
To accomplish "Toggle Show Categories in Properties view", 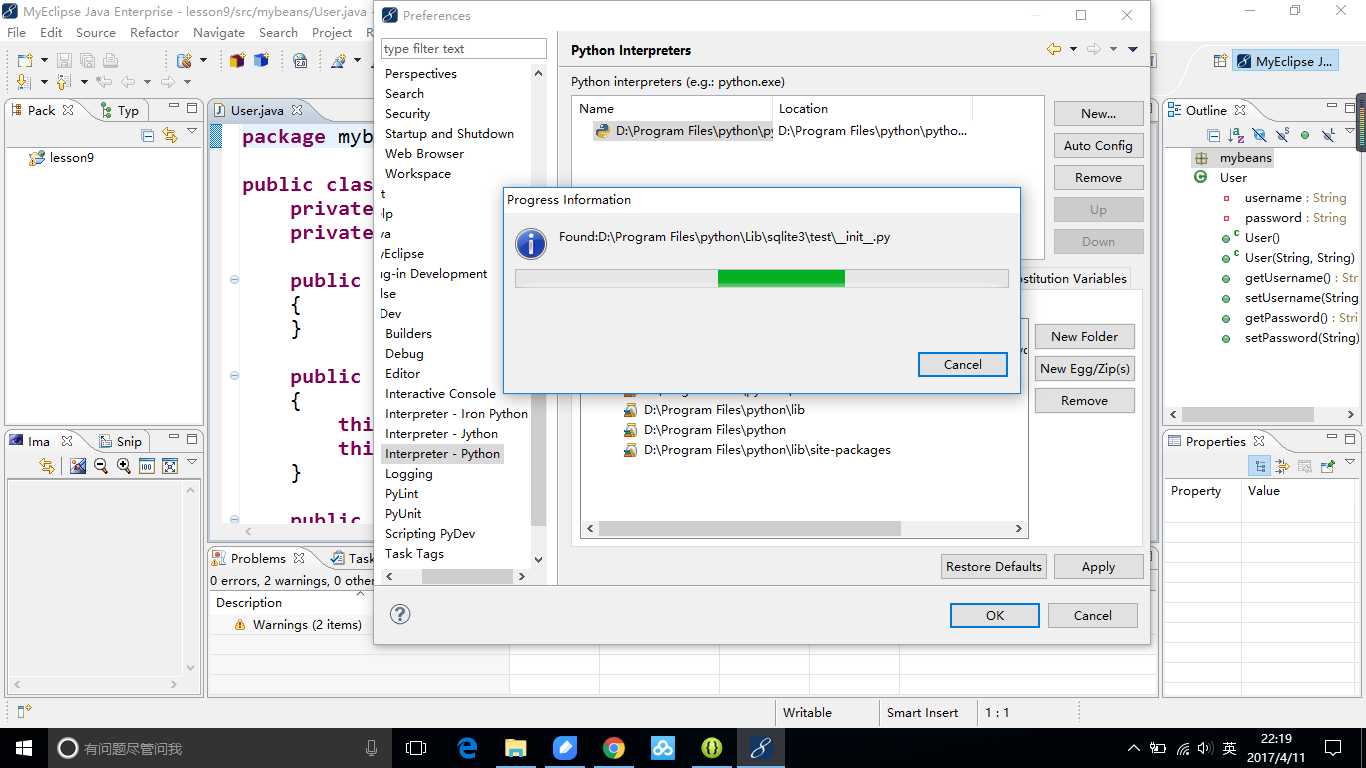I will coord(1260,466).
